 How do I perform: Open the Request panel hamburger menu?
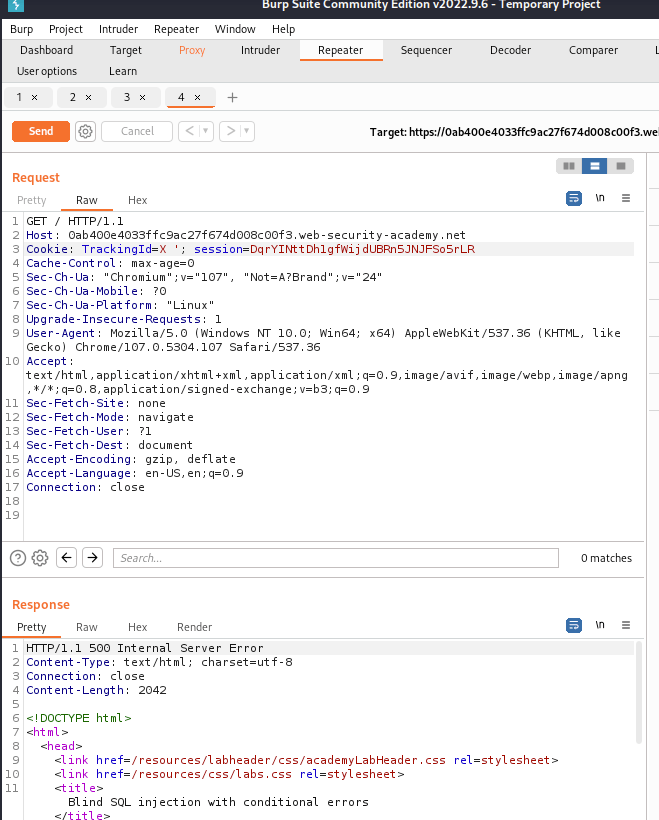click(626, 198)
